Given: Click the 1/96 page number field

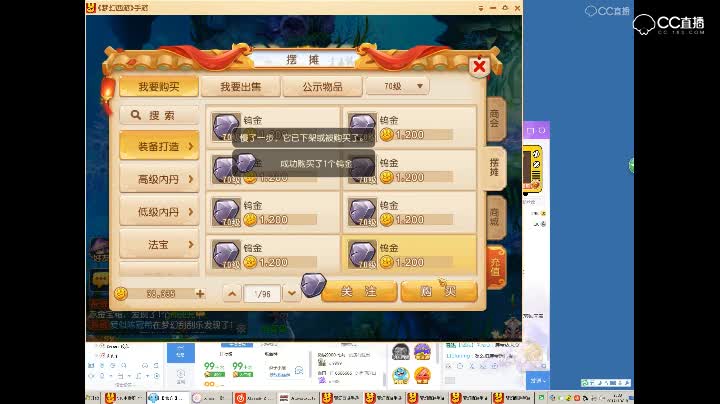Looking at the screenshot, I should tap(262, 293).
